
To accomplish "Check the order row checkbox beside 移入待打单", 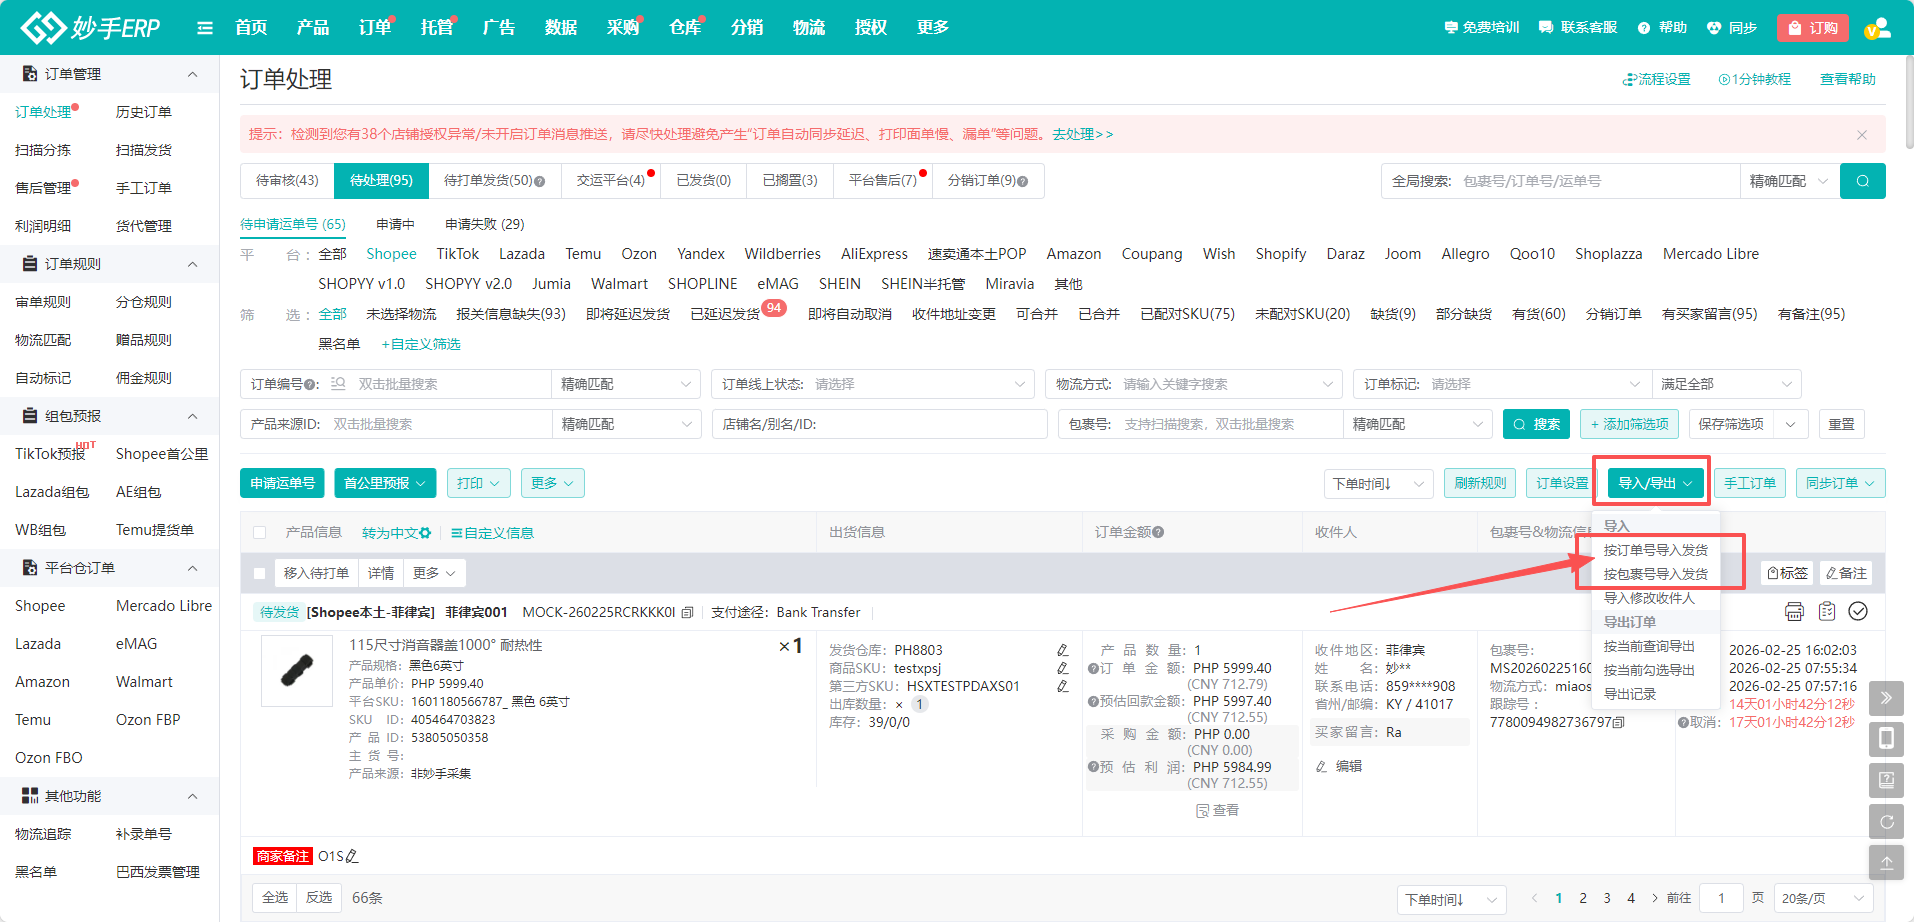I will pyautogui.click(x=260, y=574).
